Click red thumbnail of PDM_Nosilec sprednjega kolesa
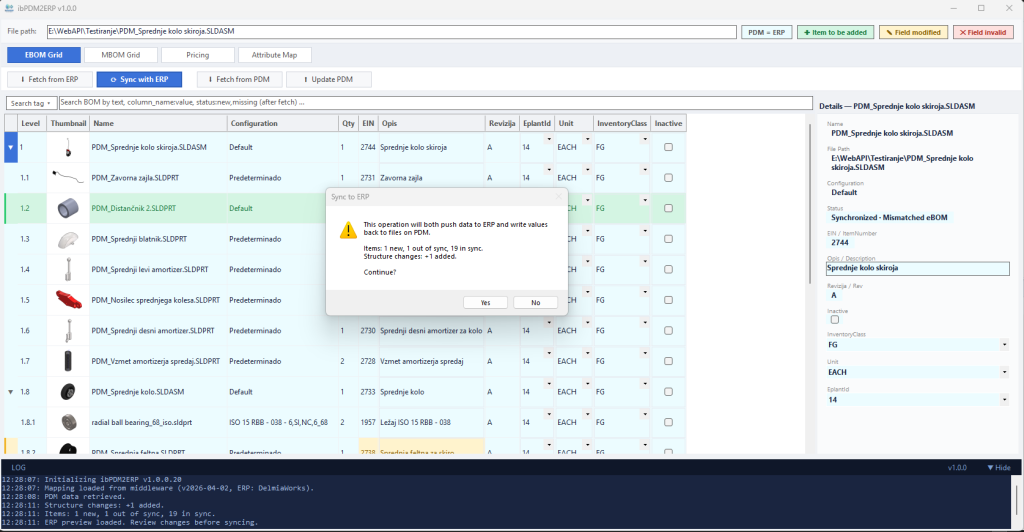Viewport: 1024px width, 532px height. click(x=69, y=300)
